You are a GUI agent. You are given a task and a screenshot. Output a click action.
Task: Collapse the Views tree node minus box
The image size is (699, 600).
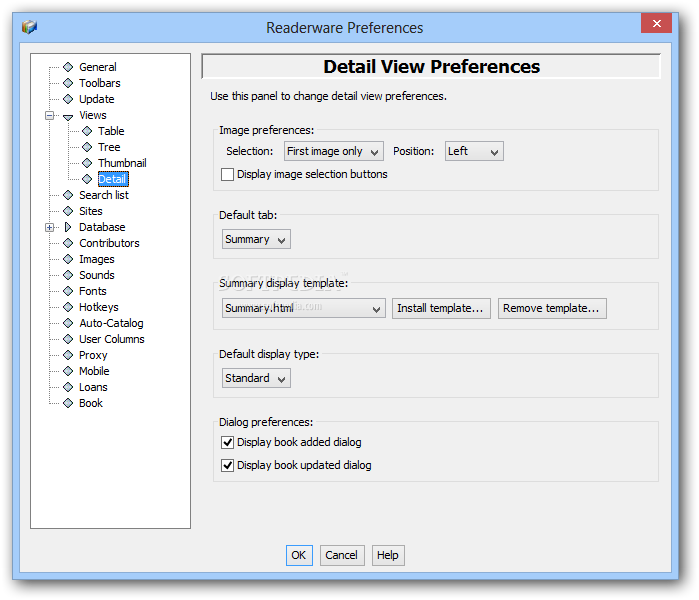[x=49, y=115]
